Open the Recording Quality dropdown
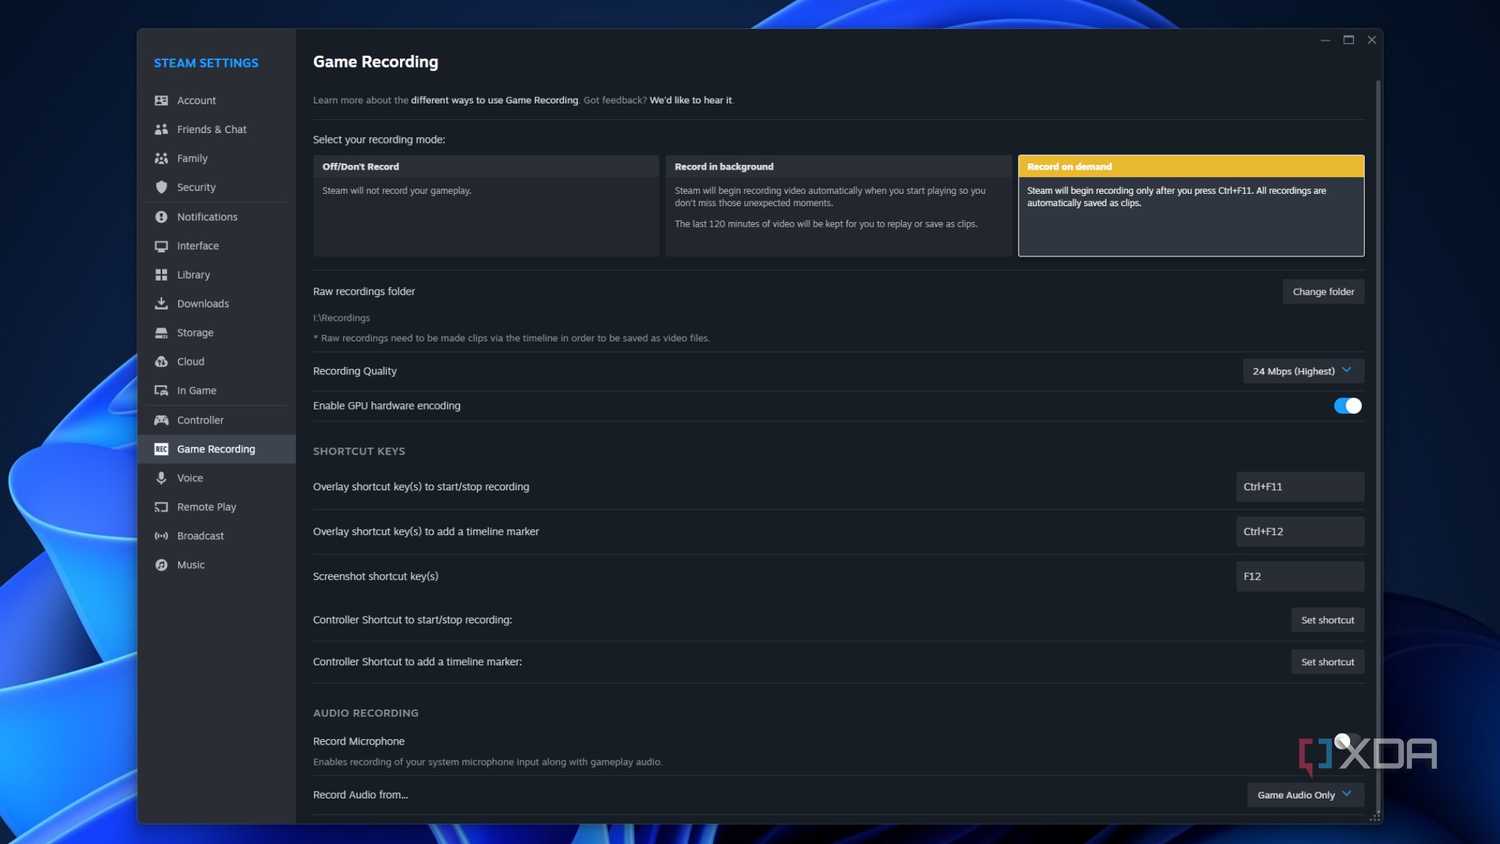The height and width of the screenshot is (844, 1500). pos(1303,371)
